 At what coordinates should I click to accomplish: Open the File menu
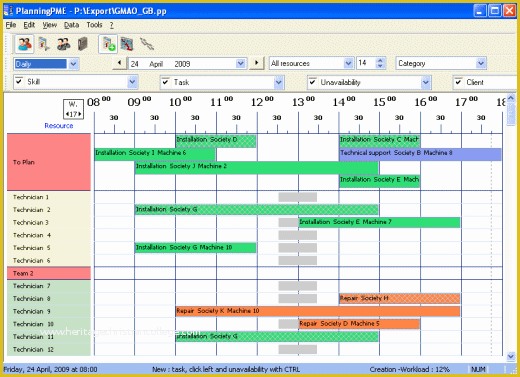pos(11,25)
